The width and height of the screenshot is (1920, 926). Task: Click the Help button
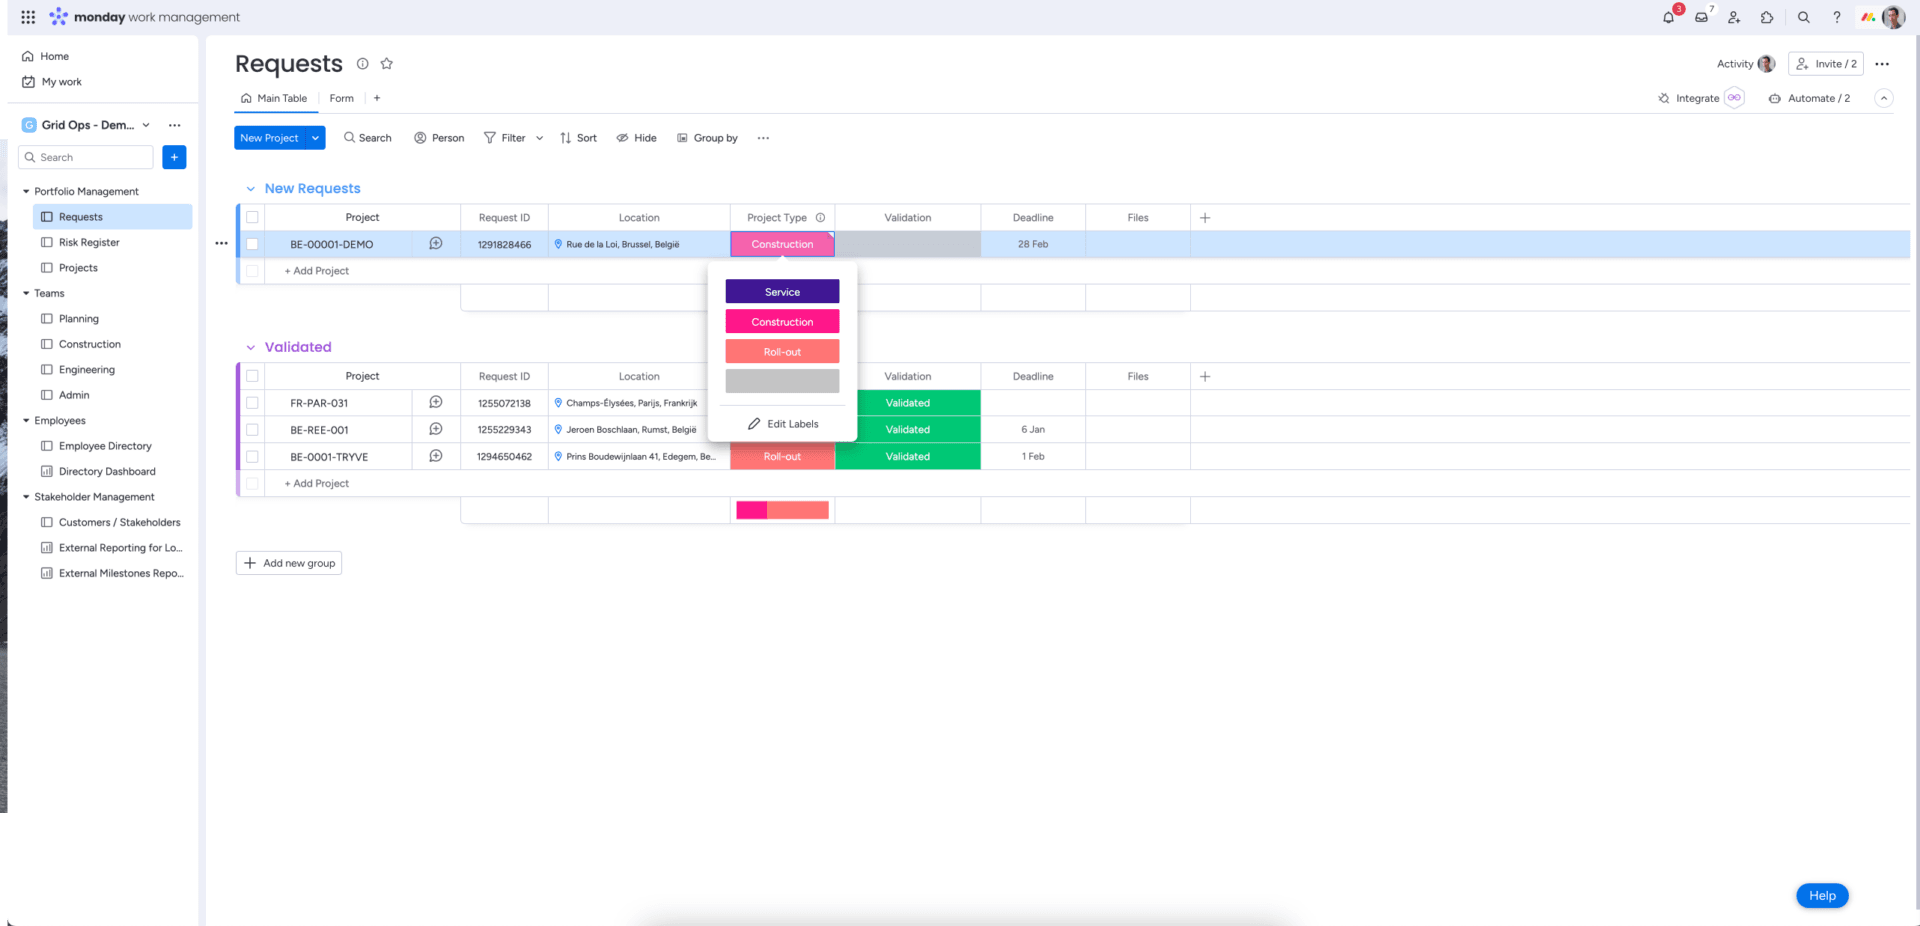[x=1822, y=895]
